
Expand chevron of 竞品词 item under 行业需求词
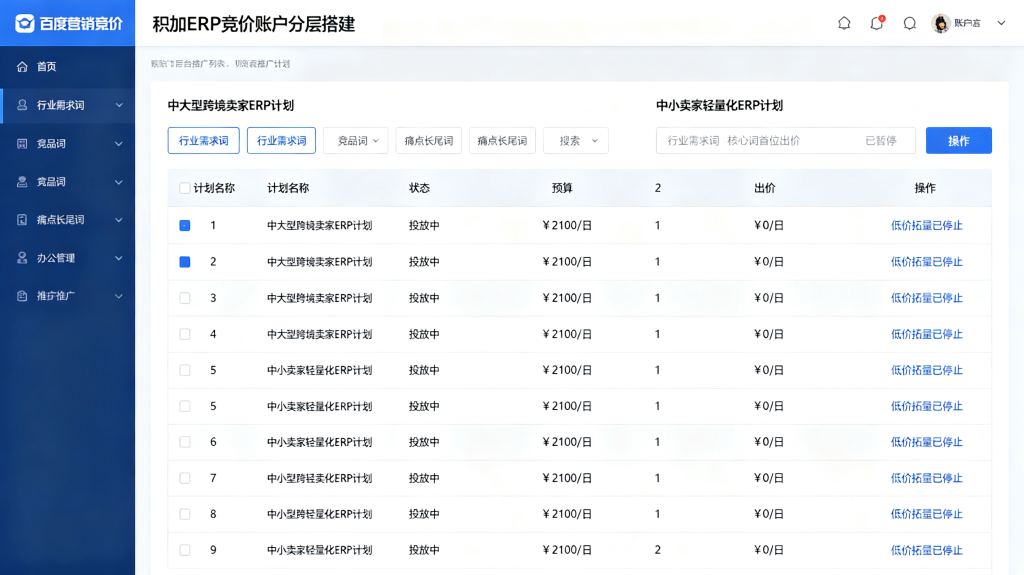(119, 144)
